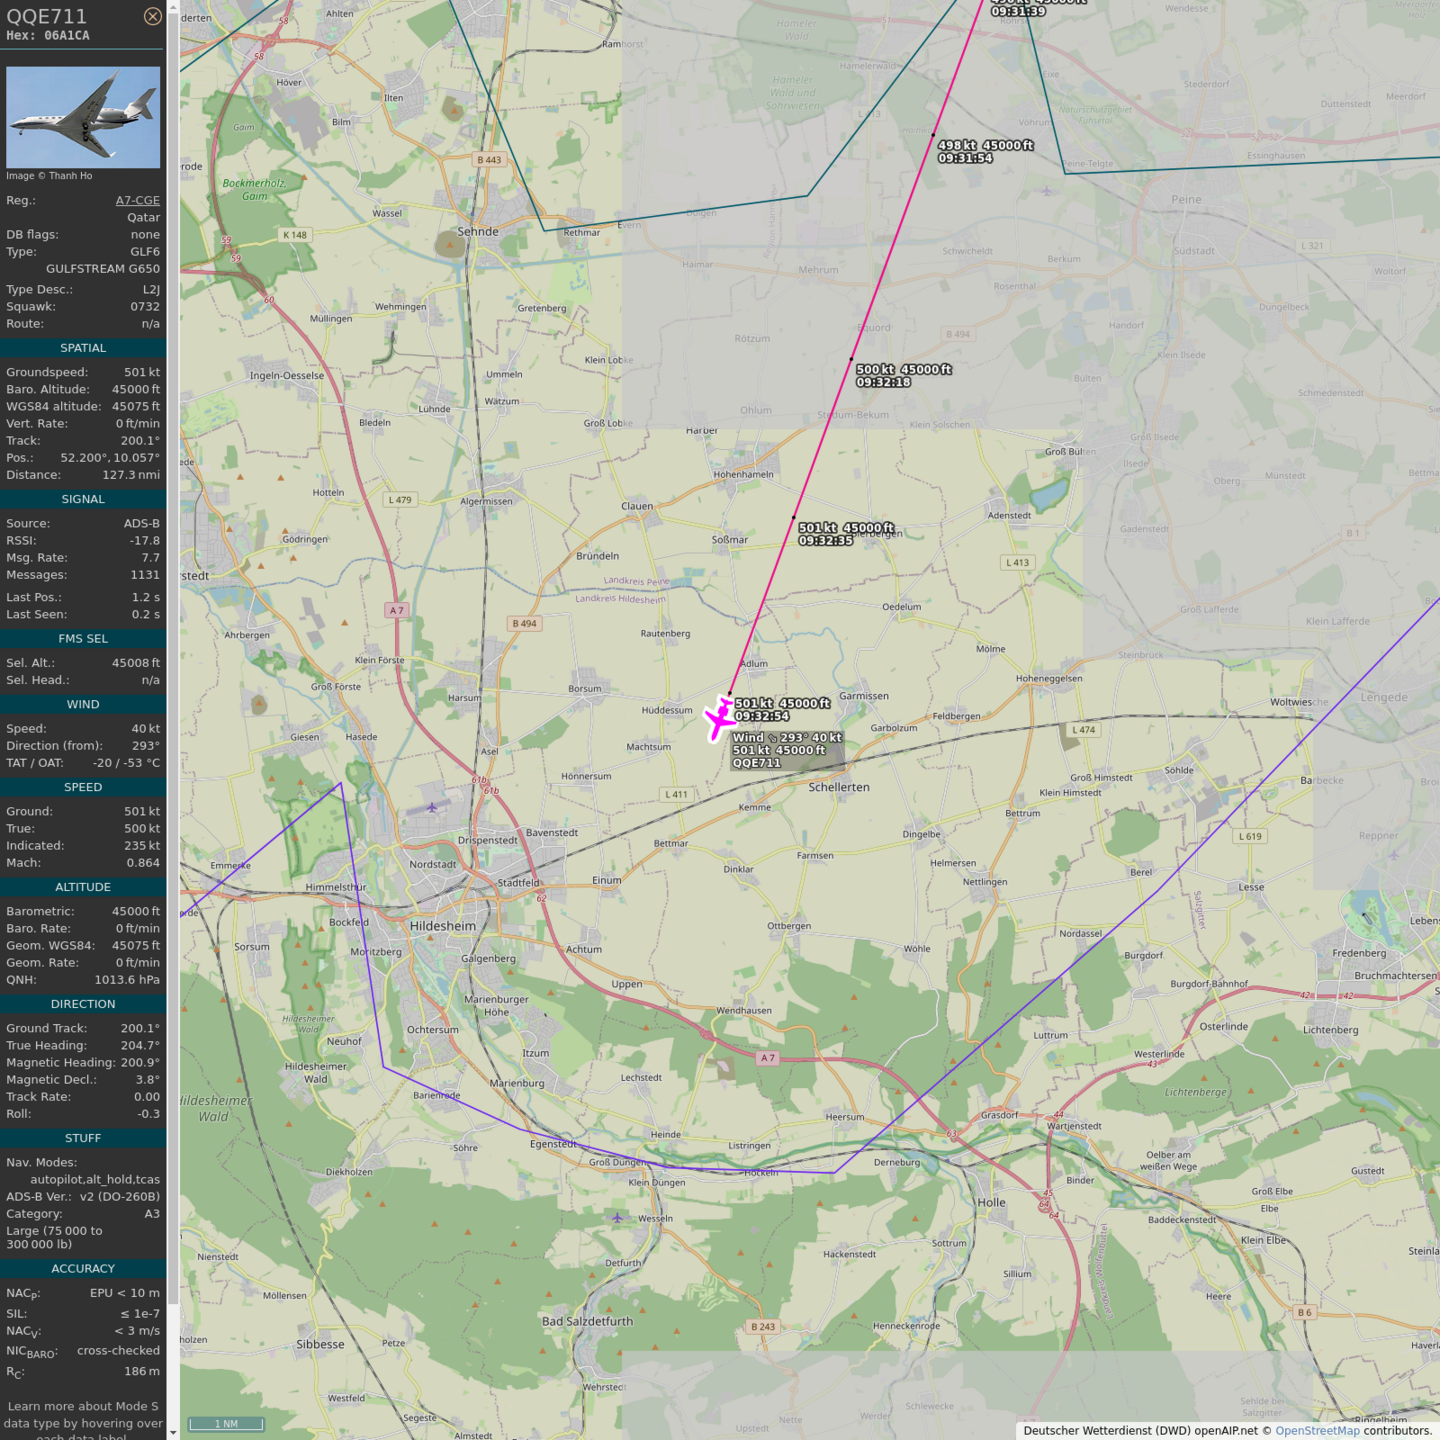Click the airport icon north of Drispenstedt
Image resolution: width=1440 pixels, height=1440 pixels.
tap(432, 807)
